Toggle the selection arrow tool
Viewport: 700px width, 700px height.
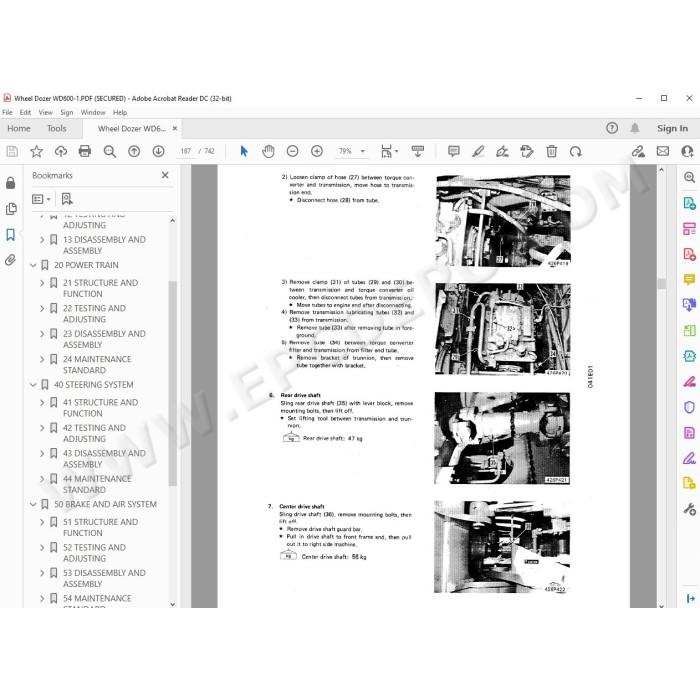[x=244, y=151]
